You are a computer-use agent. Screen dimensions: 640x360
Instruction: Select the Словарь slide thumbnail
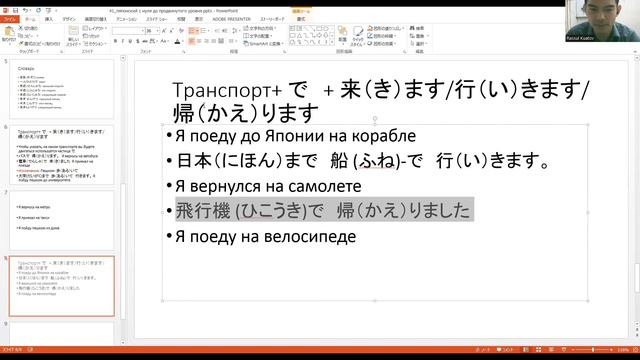click(62, 89)
